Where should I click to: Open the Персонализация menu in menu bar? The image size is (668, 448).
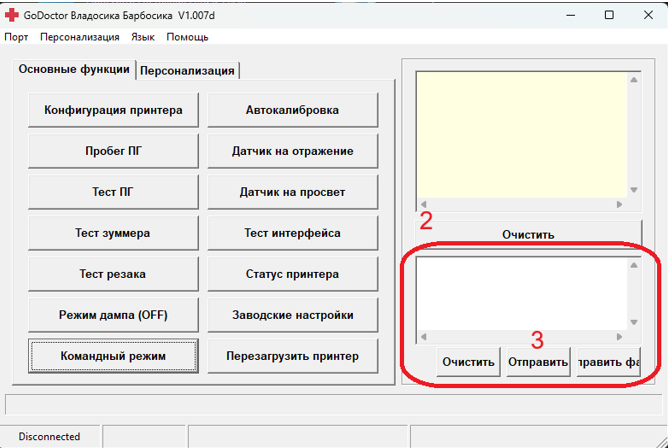click(79, 37)
